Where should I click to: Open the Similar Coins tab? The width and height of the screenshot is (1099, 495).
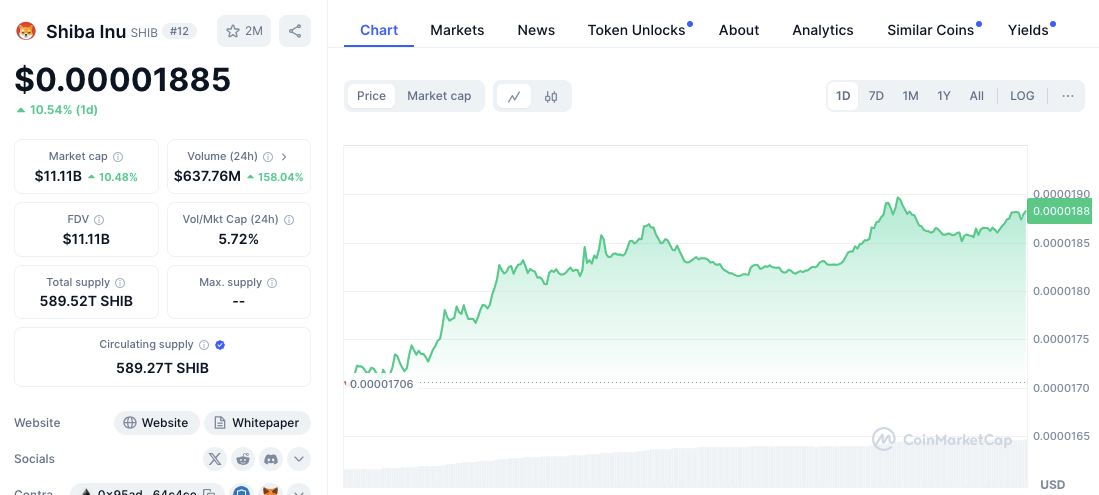[931, 30]
